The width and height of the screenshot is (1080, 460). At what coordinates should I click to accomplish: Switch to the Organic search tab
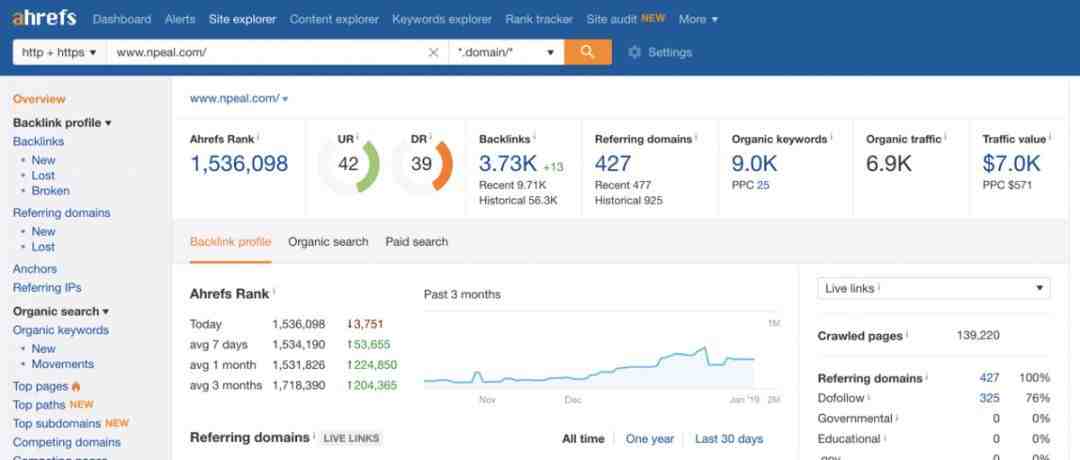click(x=328, y=242)
